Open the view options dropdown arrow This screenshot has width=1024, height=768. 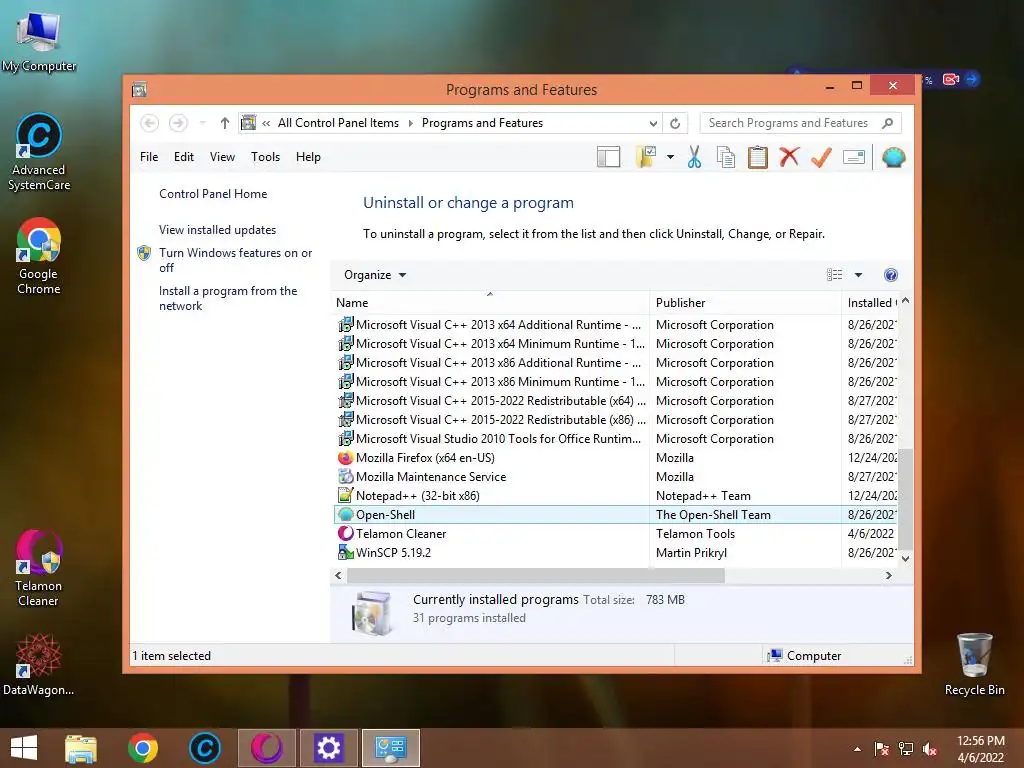(x=858, y=275)
